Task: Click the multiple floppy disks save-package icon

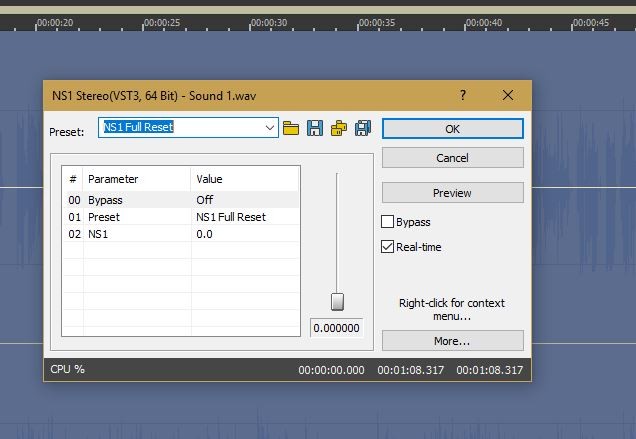Action: coord(363,128)
